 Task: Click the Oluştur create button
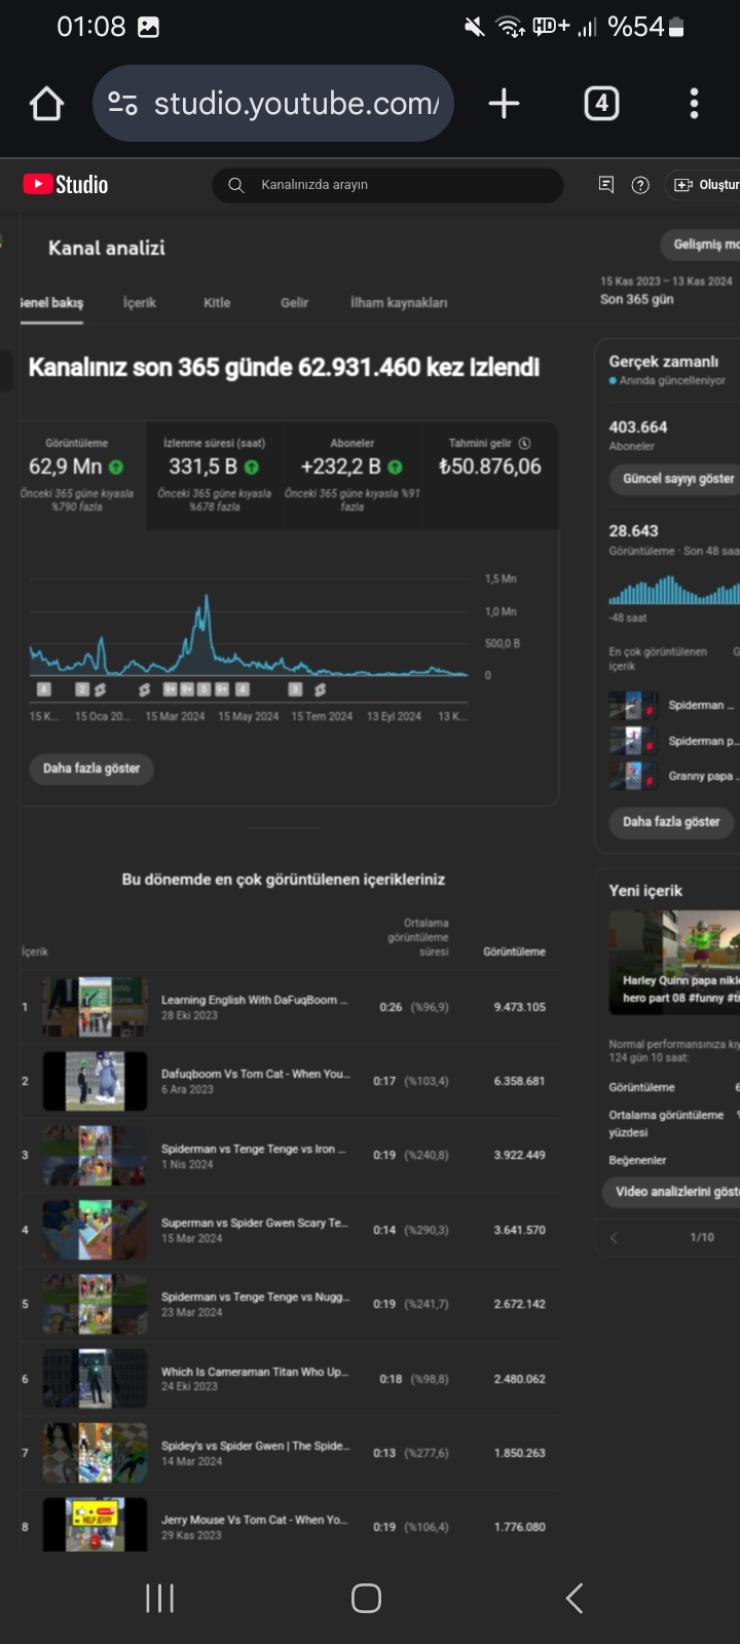click(x=705, y=185)
